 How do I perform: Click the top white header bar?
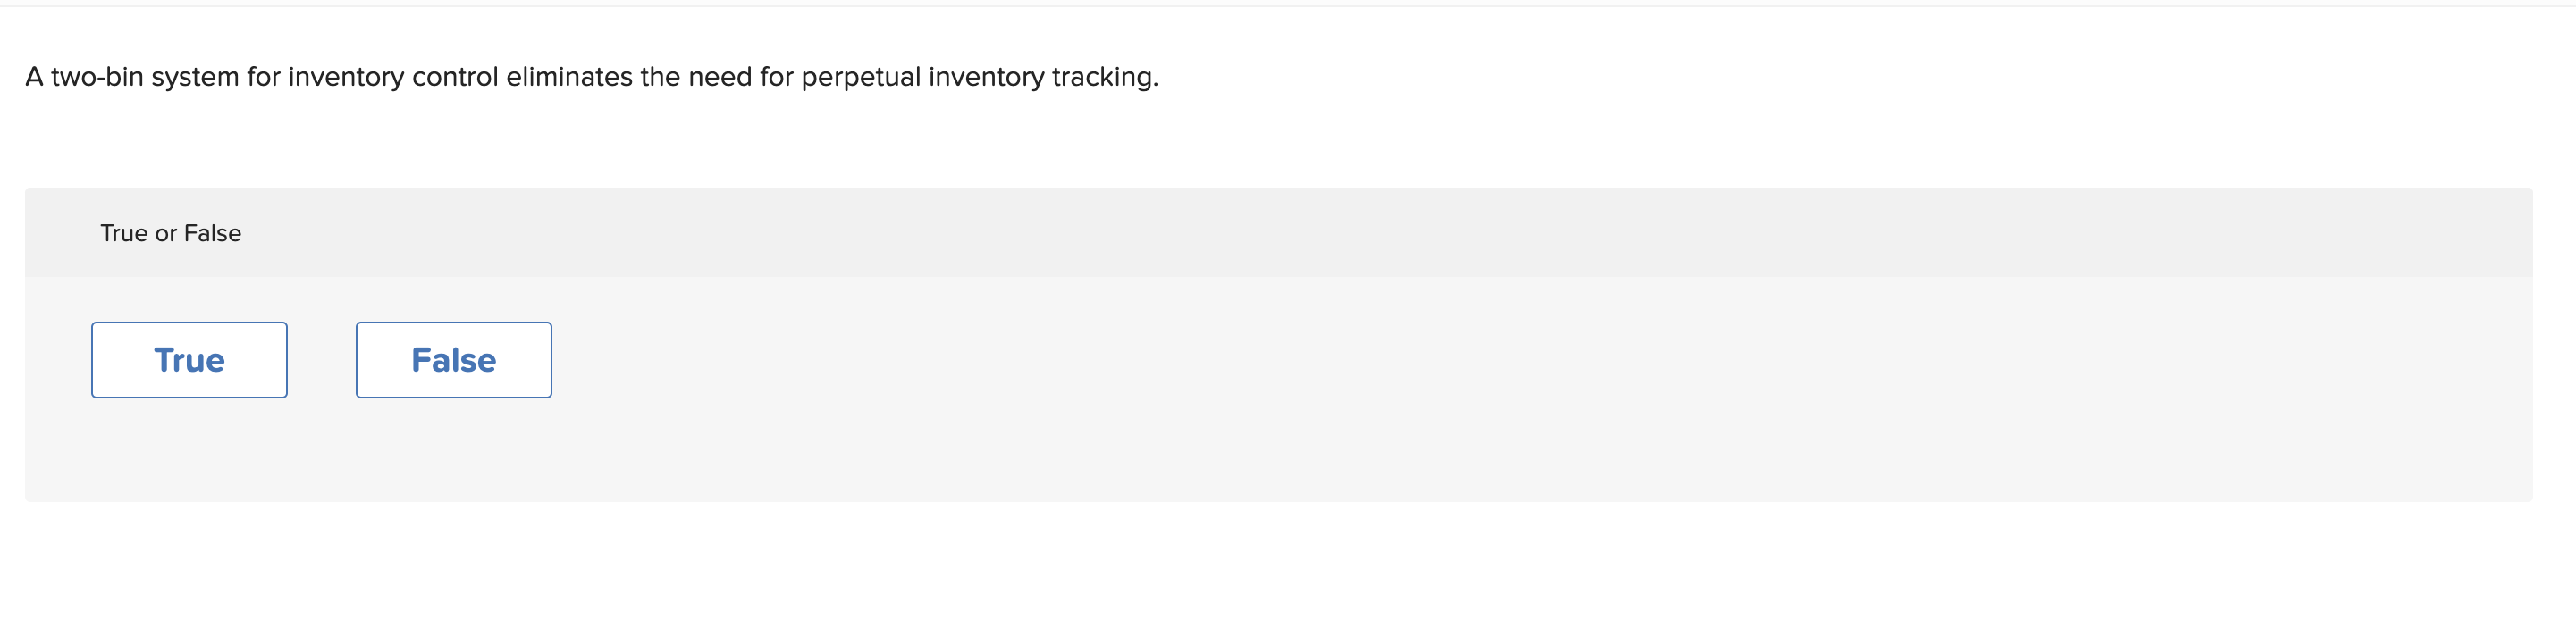click(x=1288, y=5)
